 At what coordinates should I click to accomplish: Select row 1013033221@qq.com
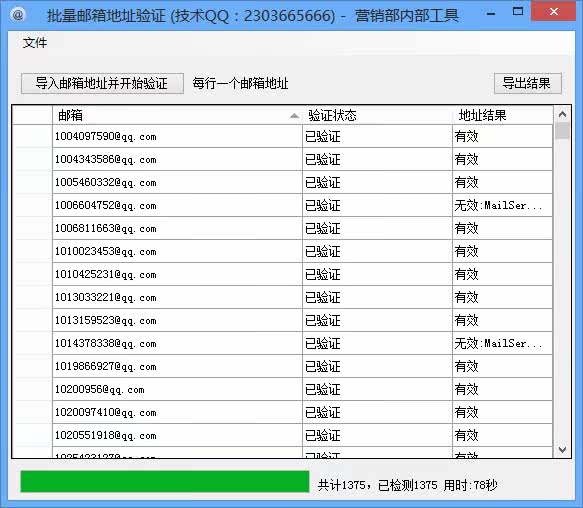pyautogui.click(x=283, y=298)
